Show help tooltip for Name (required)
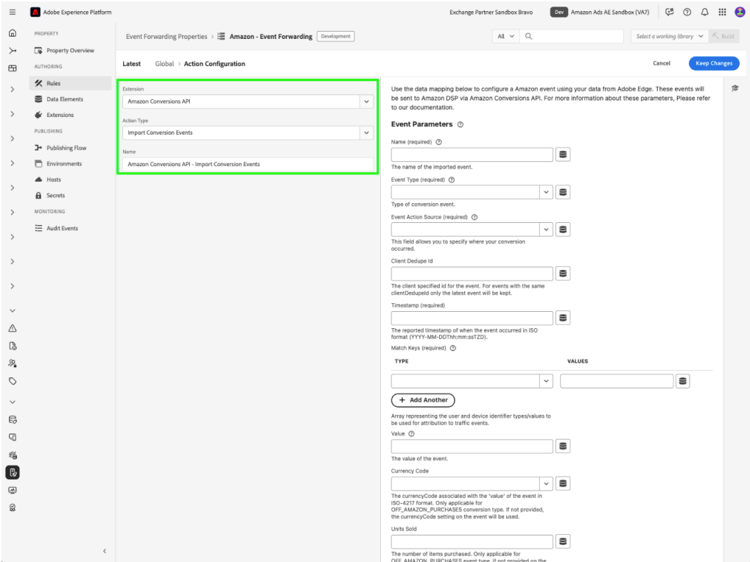 (439, 142)
